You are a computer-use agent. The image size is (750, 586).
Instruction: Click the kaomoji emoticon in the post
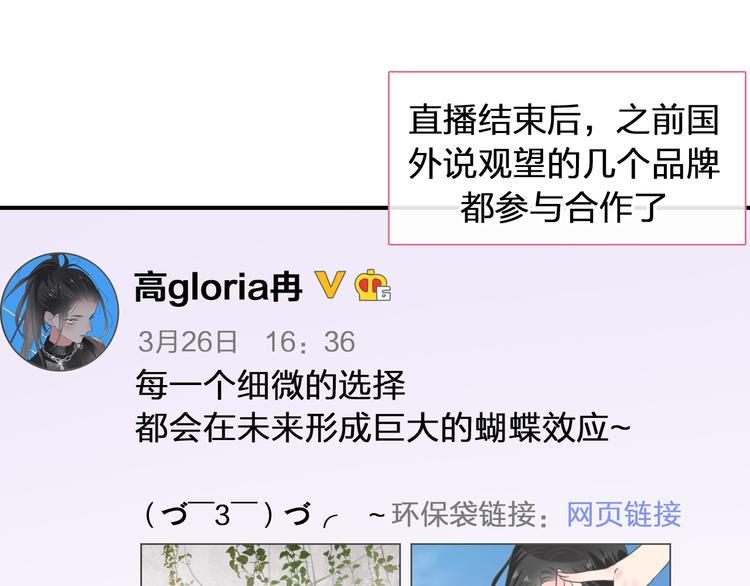click(x=242, y=515)
